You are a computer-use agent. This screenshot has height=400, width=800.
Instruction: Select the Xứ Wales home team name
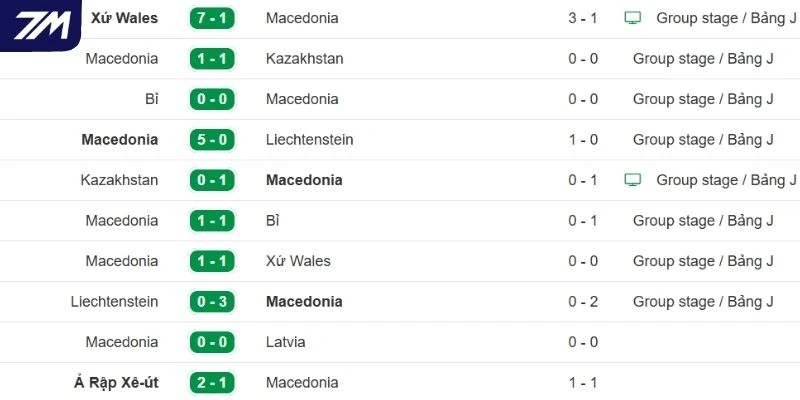pos(124,18)
